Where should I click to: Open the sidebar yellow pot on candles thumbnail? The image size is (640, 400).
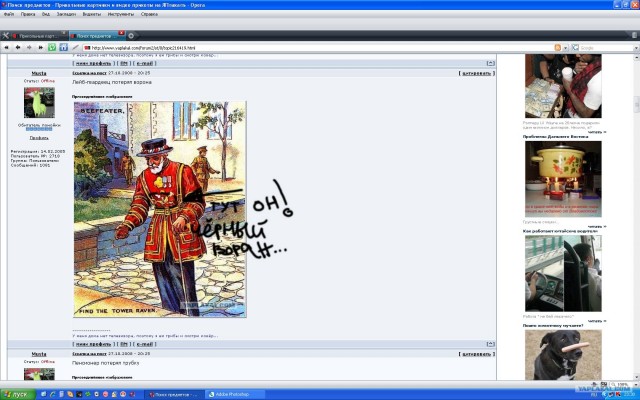[563, 179]
